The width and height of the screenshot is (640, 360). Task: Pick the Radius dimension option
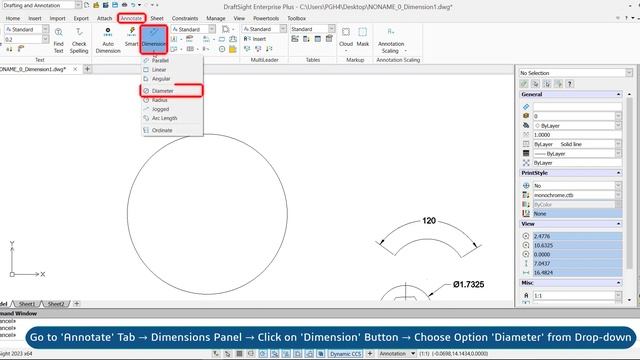(x=172, y=100)
